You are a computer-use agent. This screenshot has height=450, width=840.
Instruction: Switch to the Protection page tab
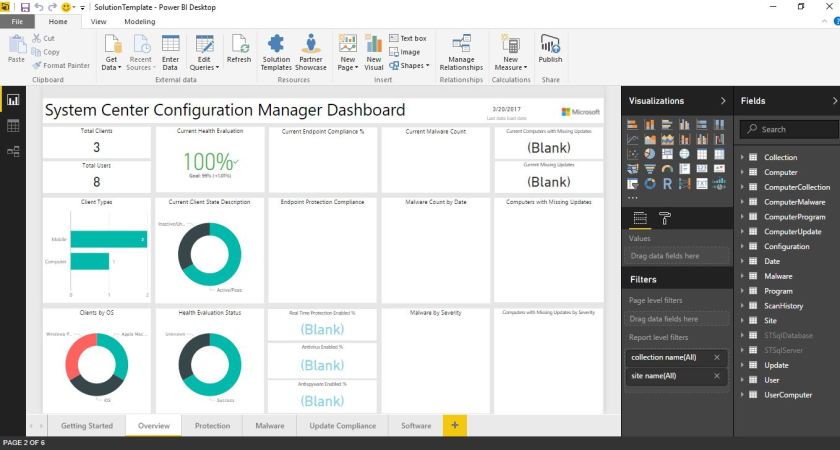pyautogui.click(x=212, y=426)
